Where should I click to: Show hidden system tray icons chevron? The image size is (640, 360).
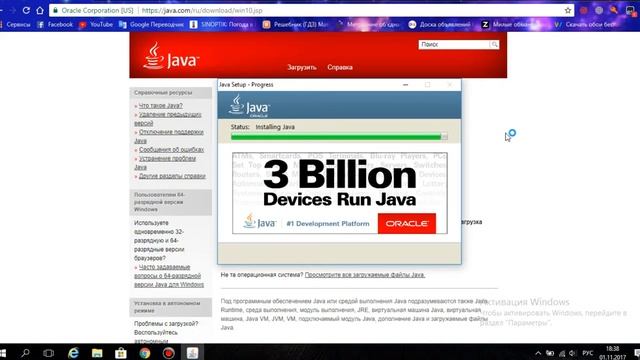[x=538, y=353]
